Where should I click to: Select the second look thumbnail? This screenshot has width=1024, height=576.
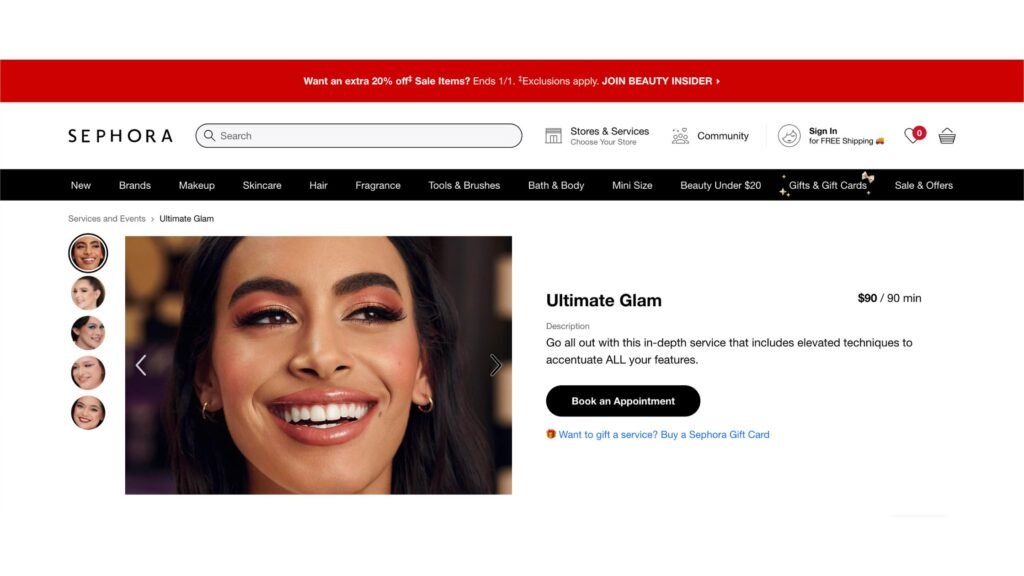point(88,293)
